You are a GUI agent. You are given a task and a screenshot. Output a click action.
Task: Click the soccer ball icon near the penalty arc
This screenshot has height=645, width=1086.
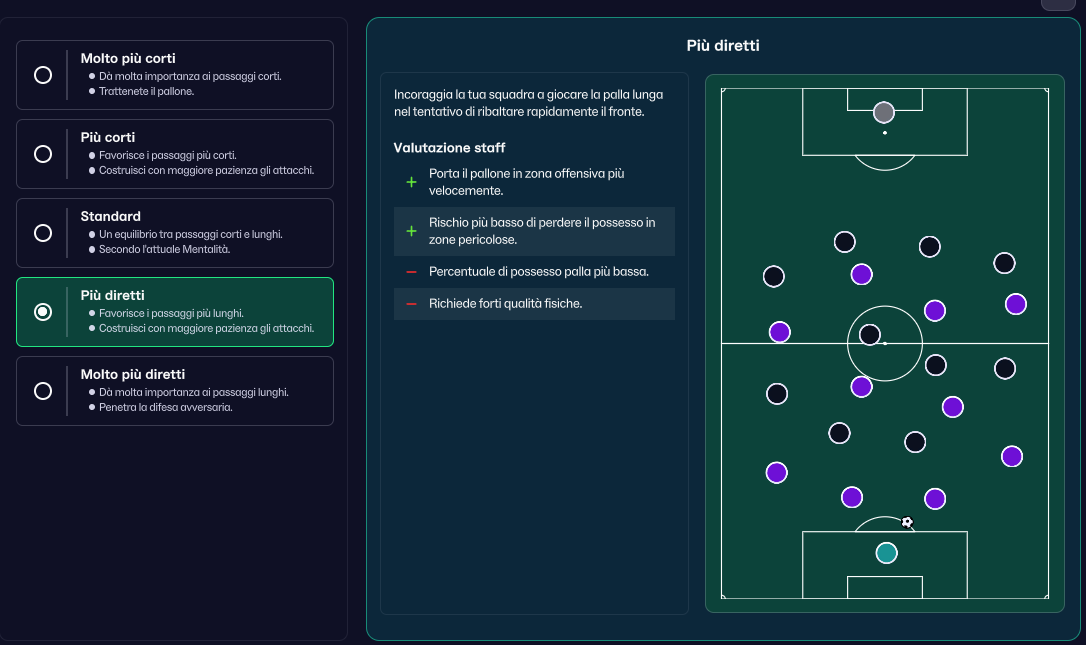pyautogui.click(x=907, y=522)
